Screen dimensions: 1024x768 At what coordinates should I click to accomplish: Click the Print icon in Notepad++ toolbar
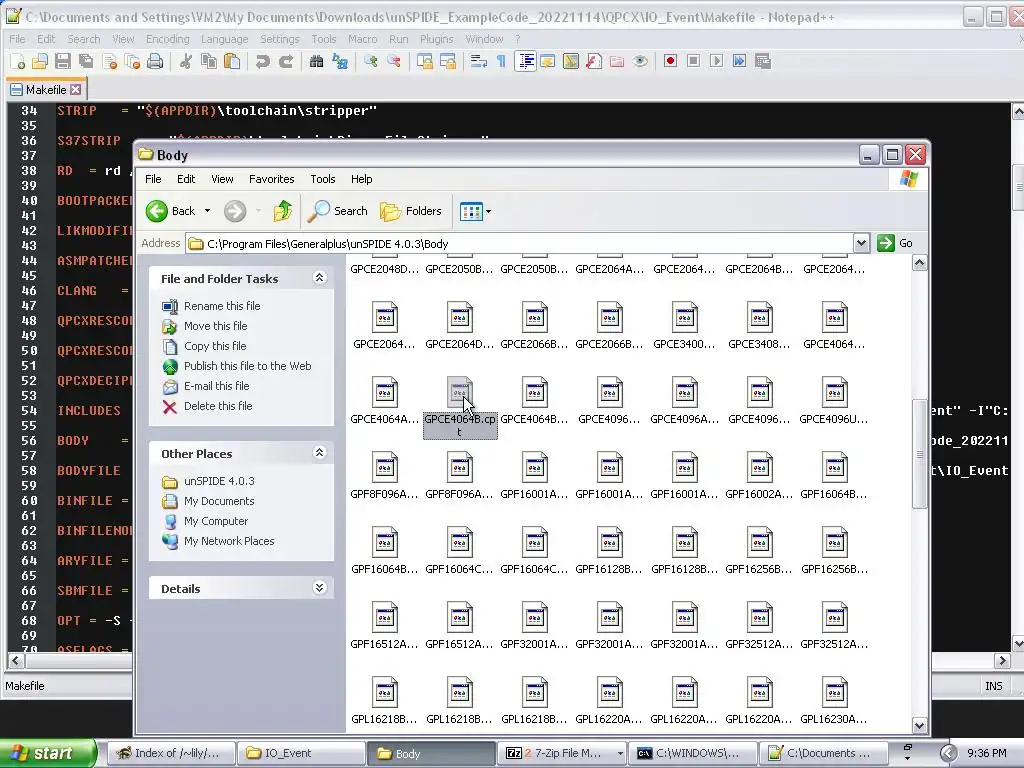pos(155,61)
